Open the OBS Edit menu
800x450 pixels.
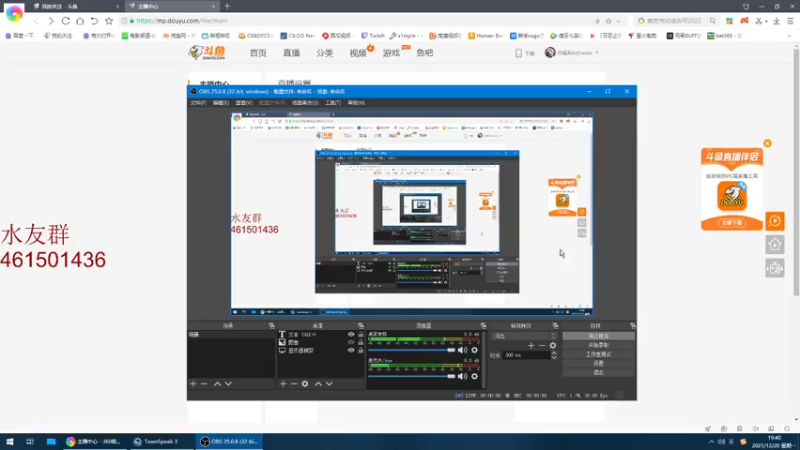tap(220, 103)
